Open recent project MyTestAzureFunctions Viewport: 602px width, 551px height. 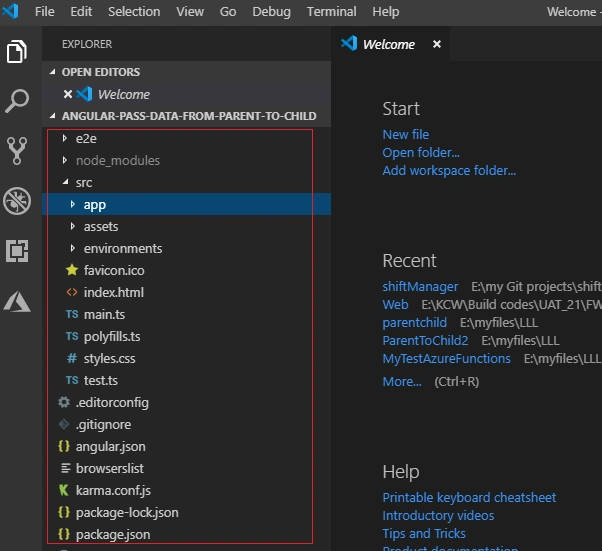coord(446,359)
